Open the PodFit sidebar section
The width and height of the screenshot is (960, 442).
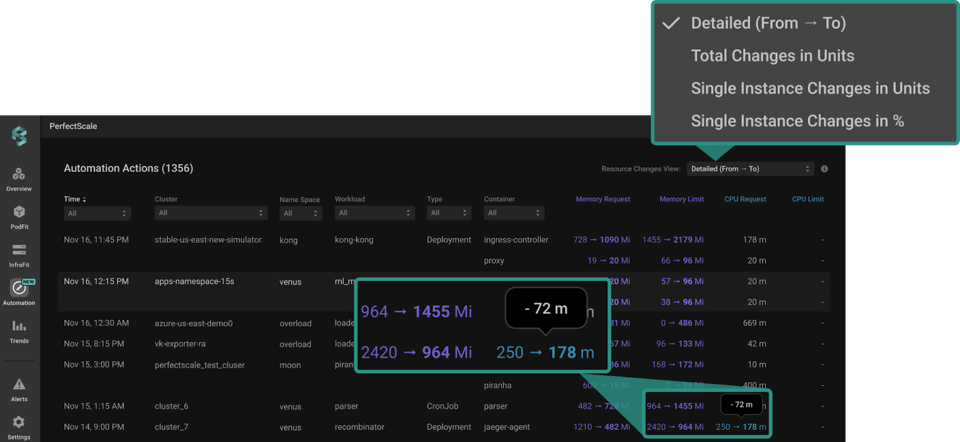[19, 217]
